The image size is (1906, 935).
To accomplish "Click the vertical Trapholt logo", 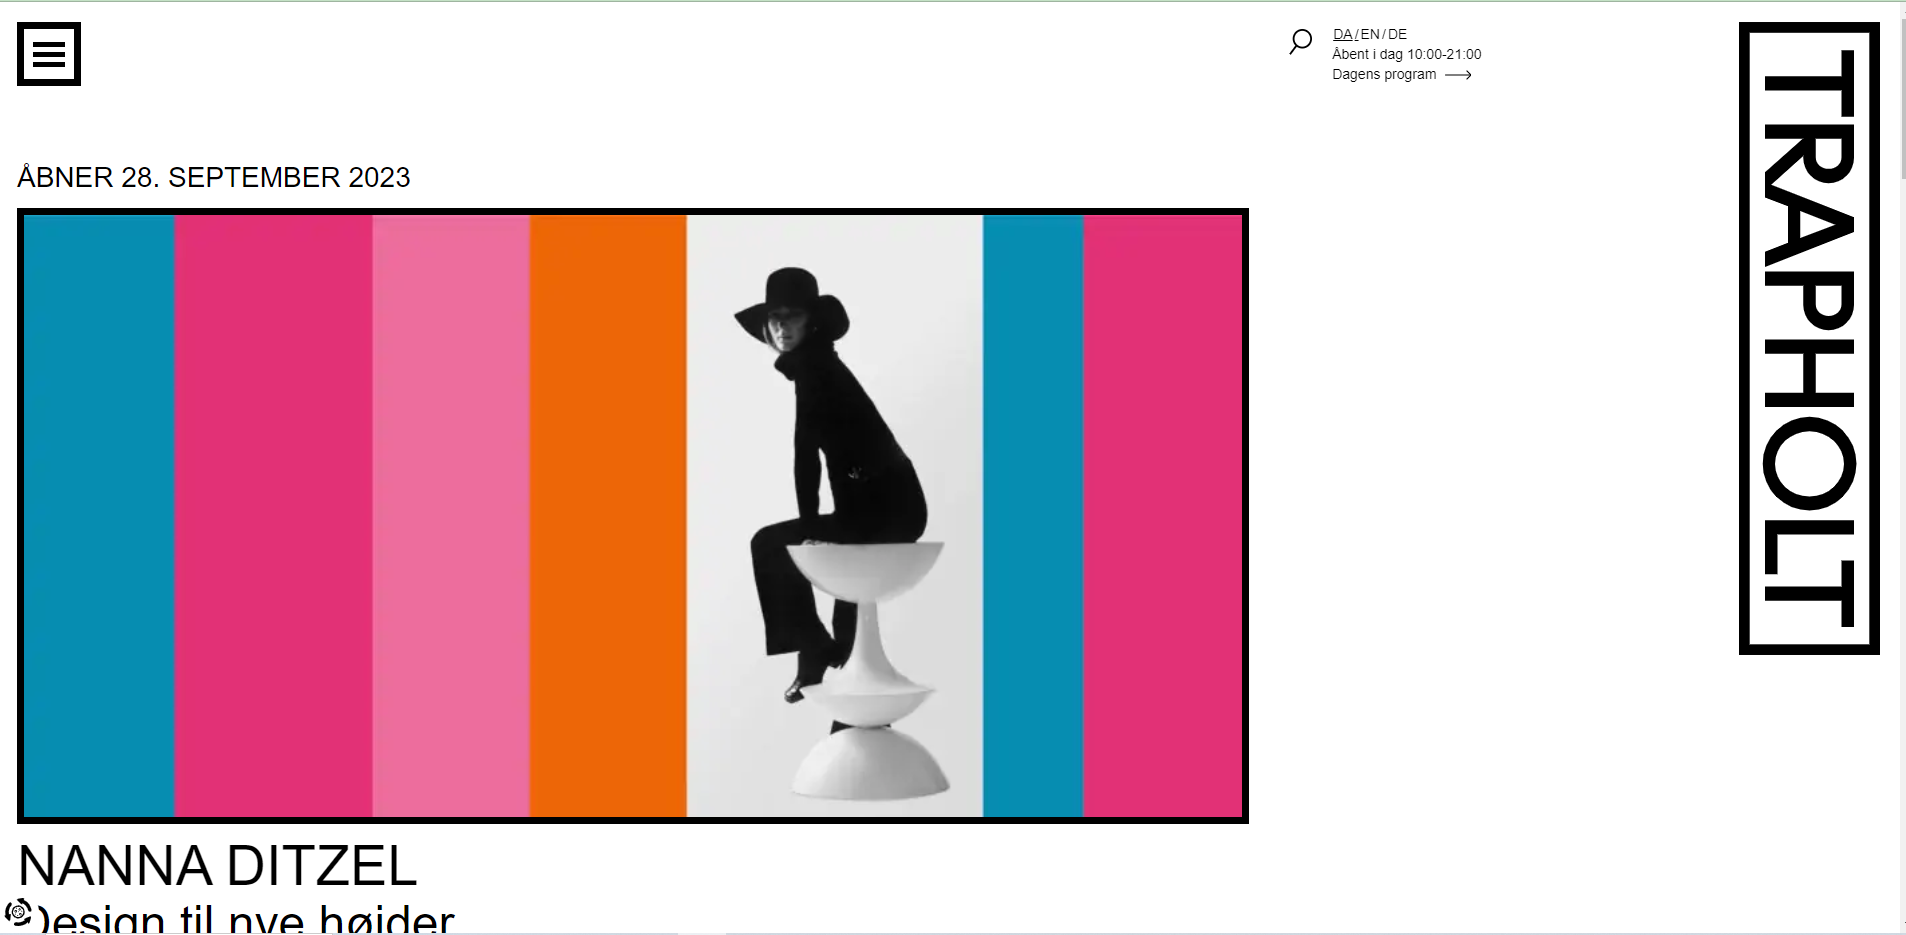I will click(1809, 339).
